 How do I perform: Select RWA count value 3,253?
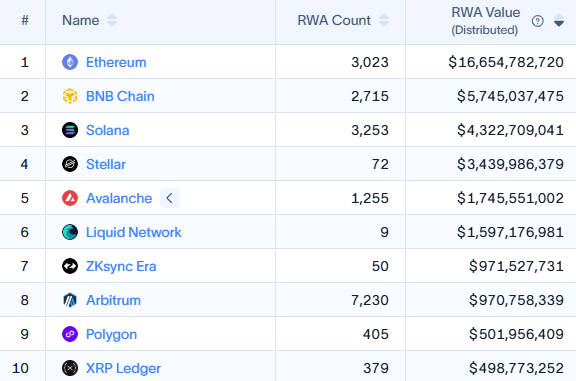pyautogui.click(x=370, y=130)
